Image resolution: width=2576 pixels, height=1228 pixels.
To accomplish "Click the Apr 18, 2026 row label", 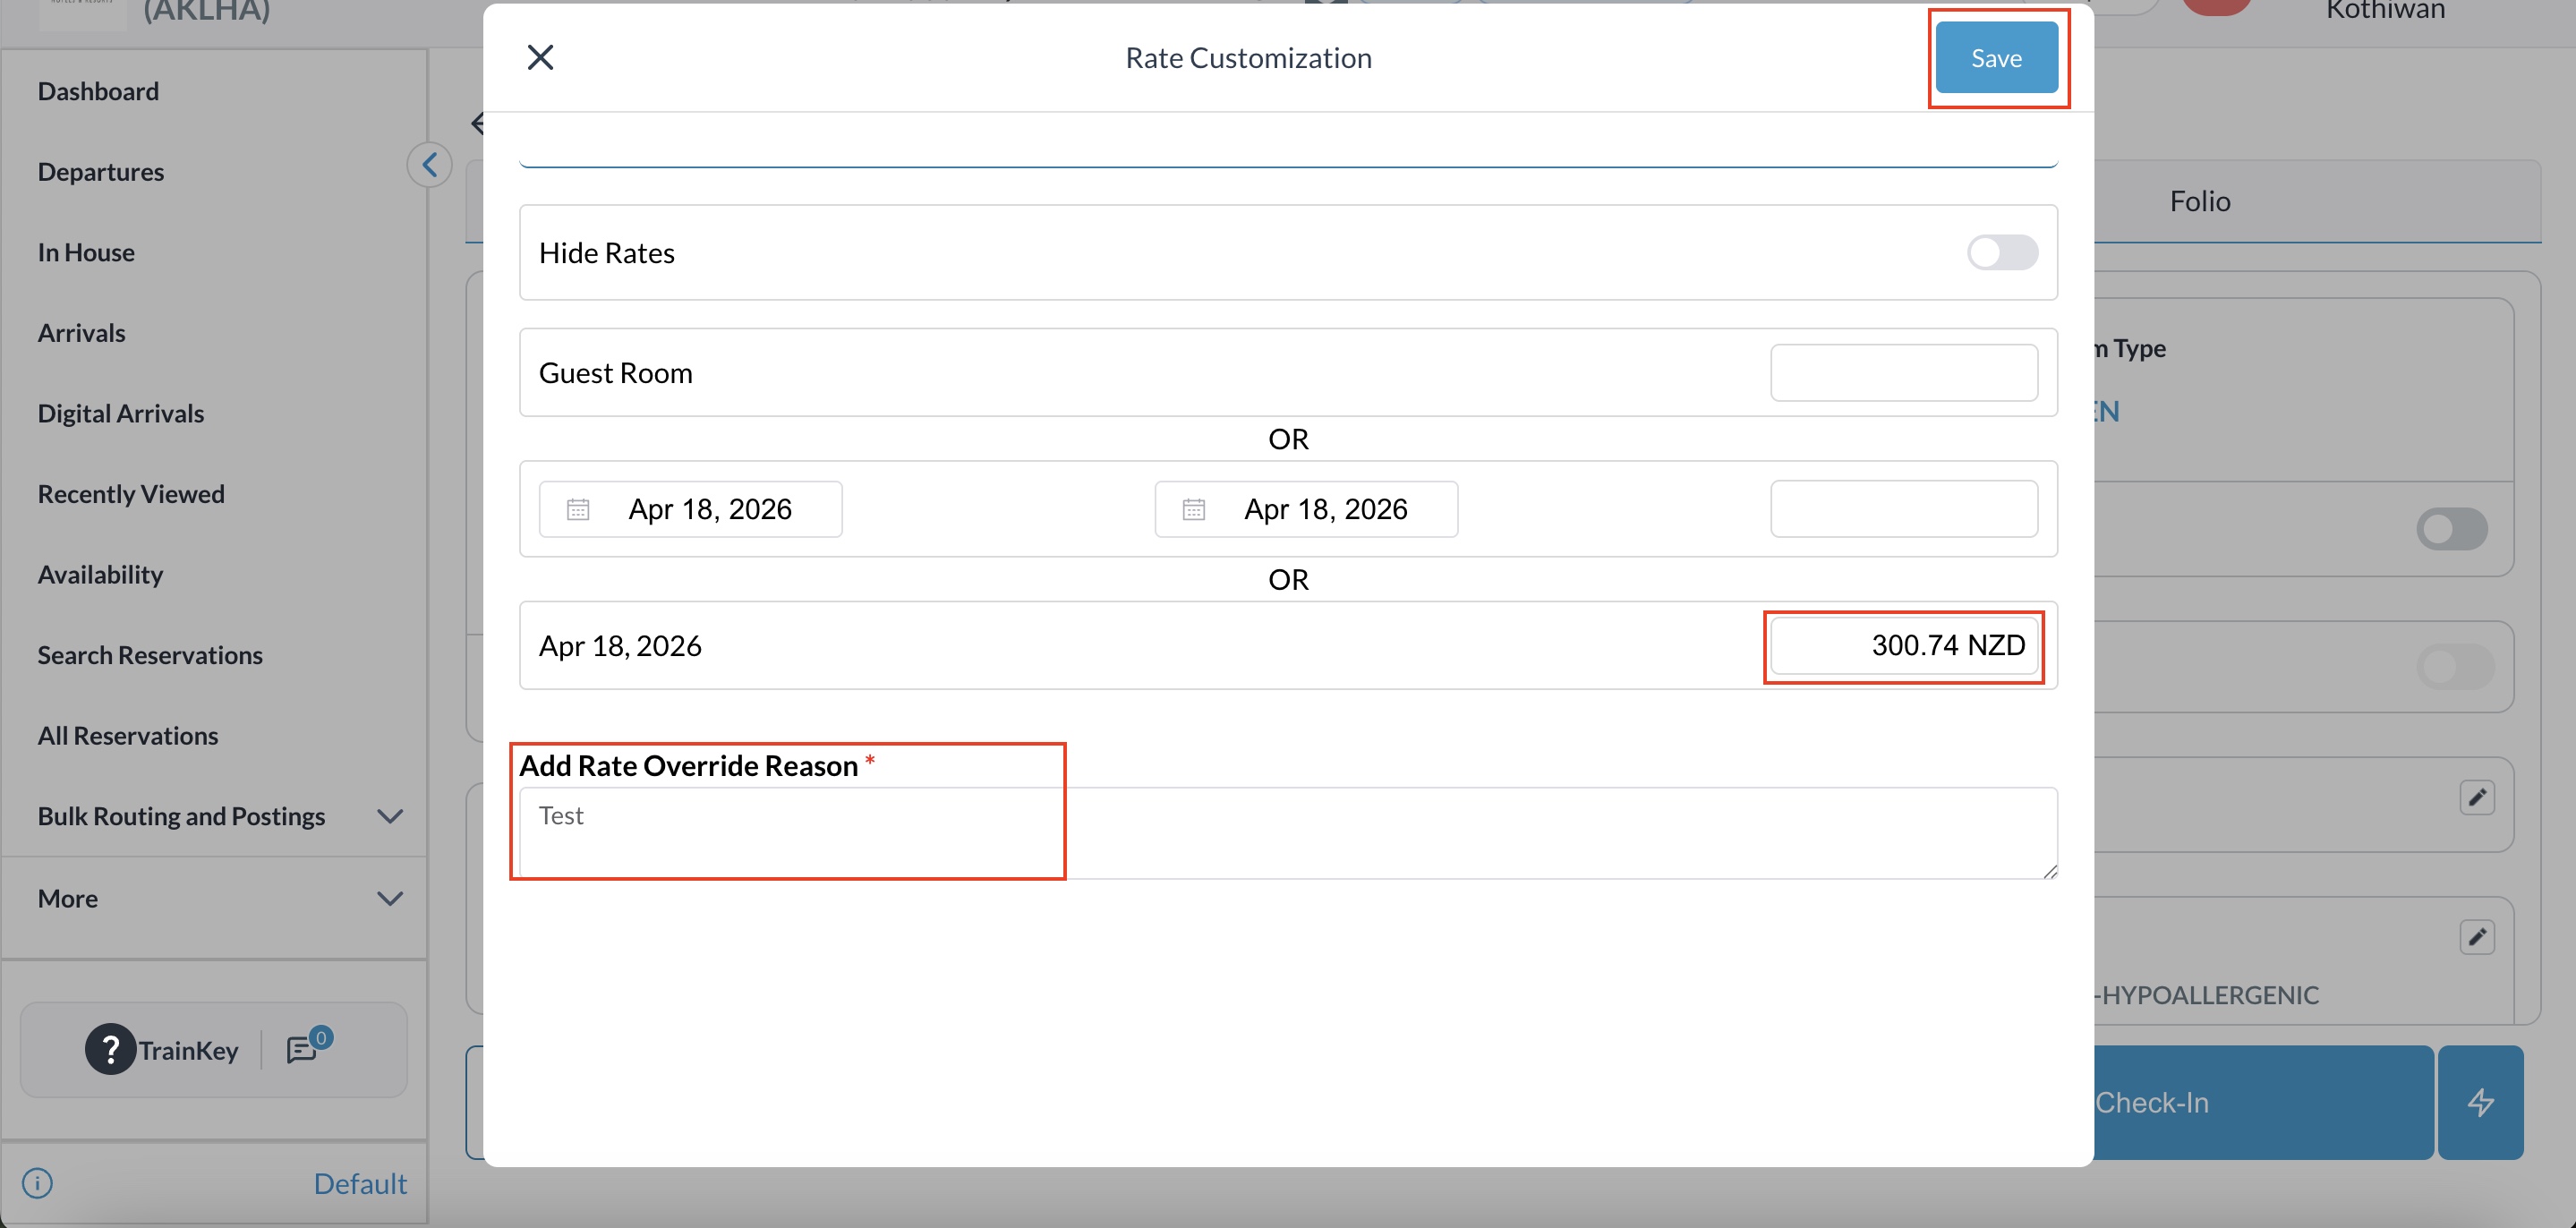I will click(x=620, y=646).
